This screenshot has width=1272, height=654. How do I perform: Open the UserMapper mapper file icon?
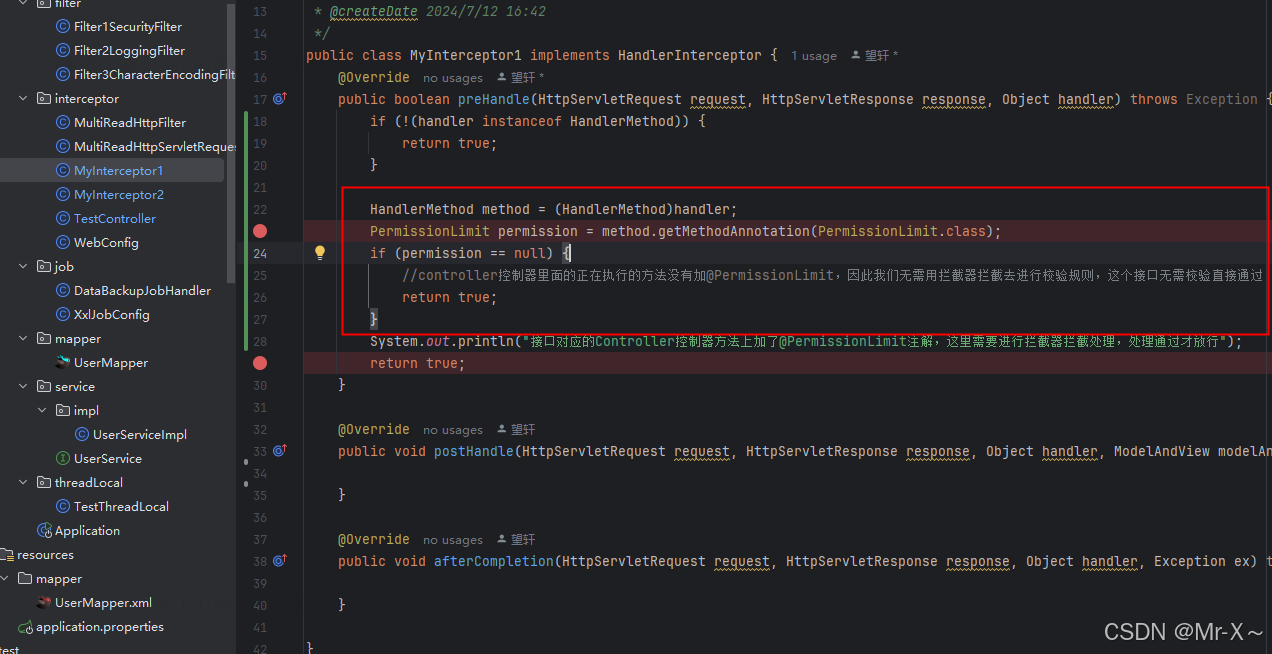click(63, 363)
